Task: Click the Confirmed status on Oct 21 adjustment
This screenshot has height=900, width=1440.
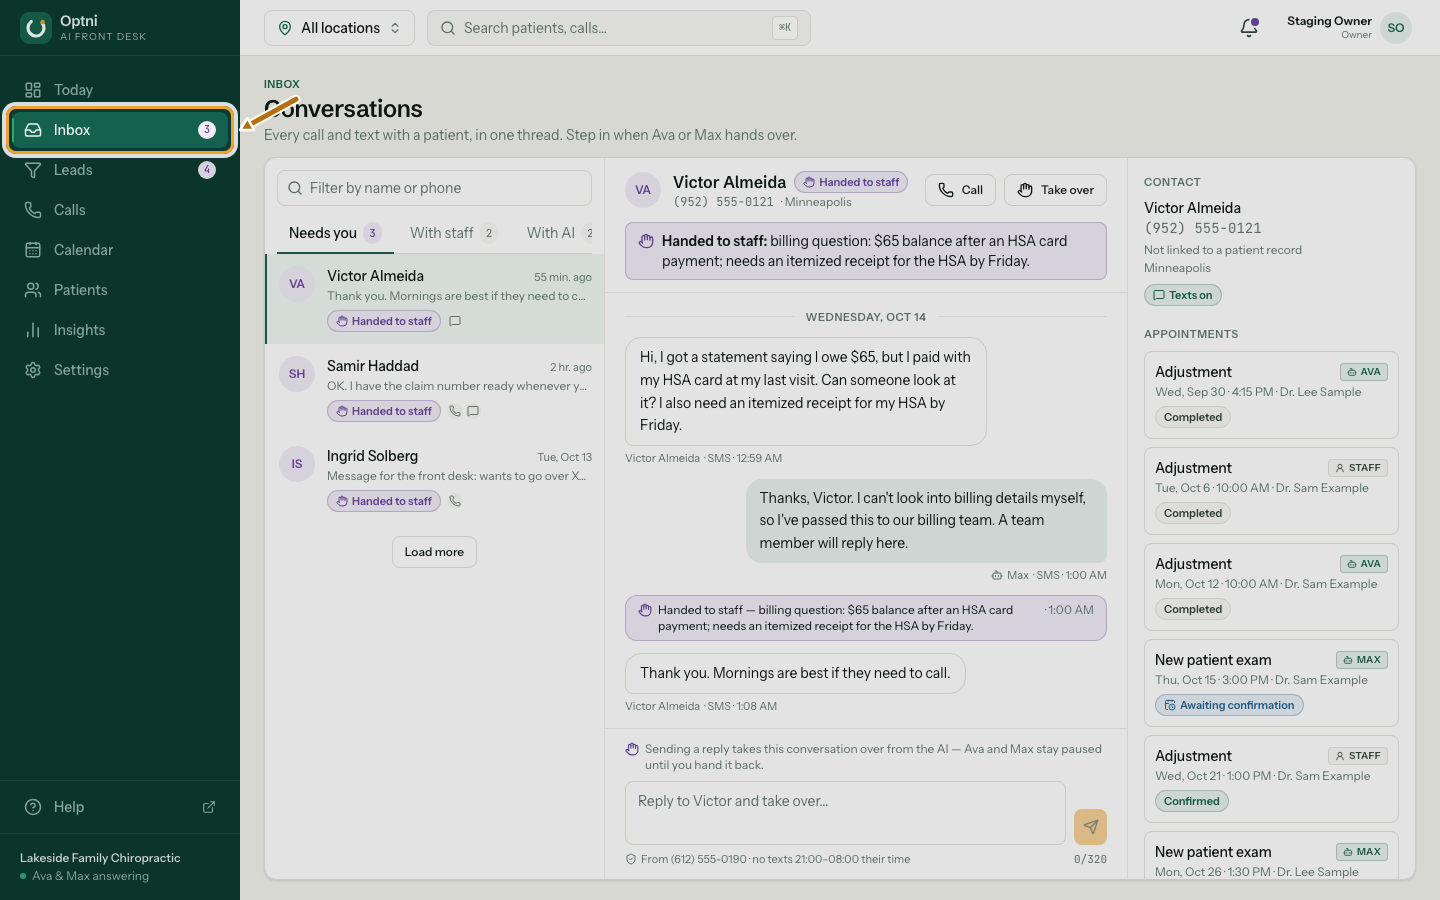Action: tap(1191, 801)
